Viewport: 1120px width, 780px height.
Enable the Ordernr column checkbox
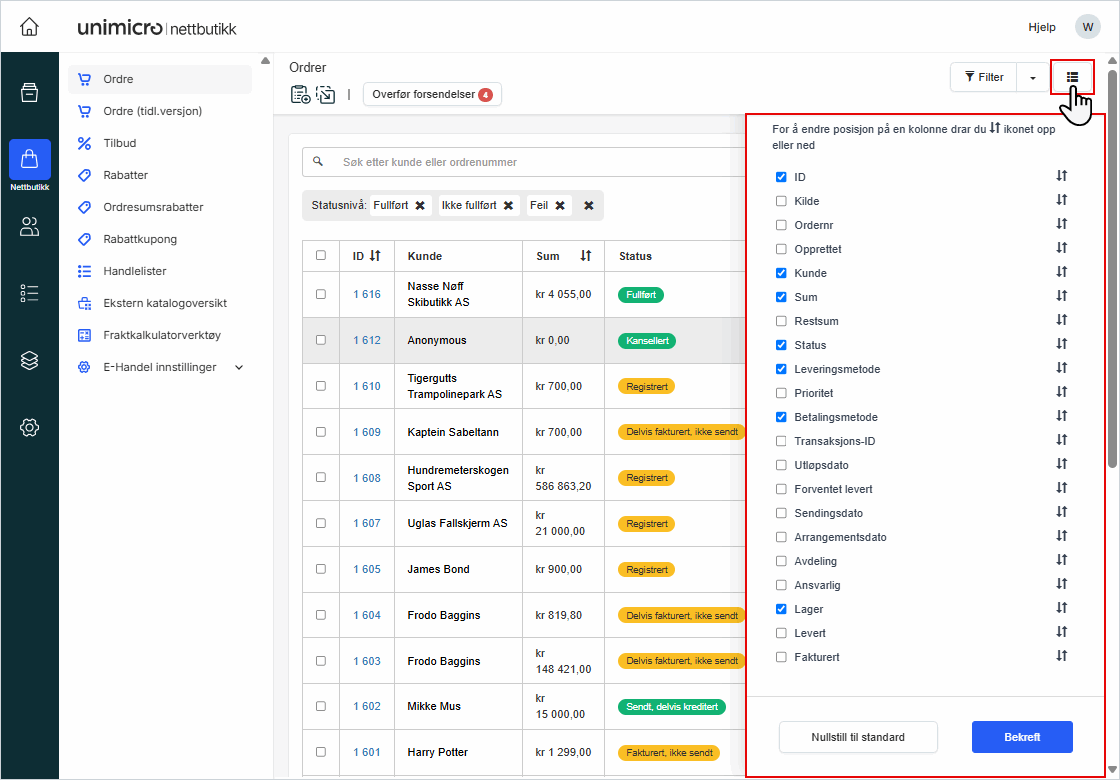click(x=781, y=225)
